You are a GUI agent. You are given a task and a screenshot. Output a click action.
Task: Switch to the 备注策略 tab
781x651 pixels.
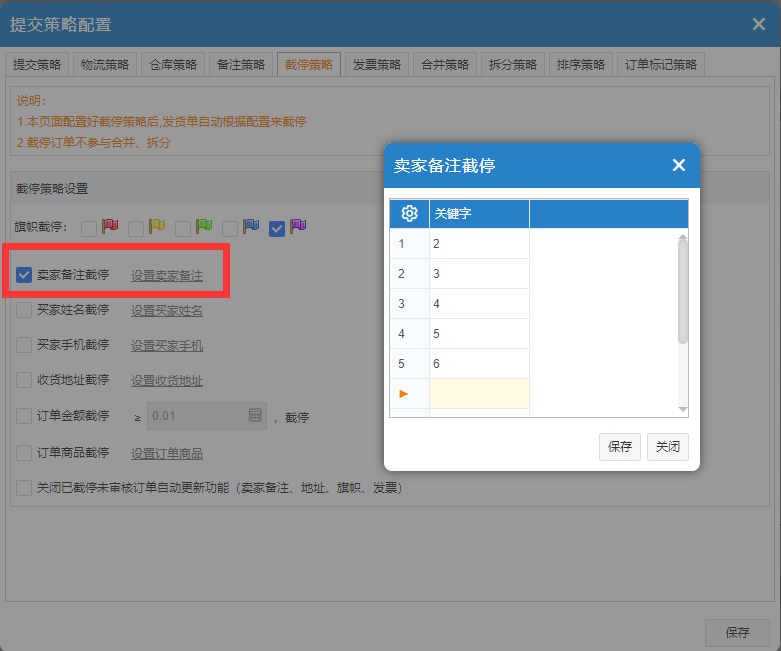pos(241,65)
